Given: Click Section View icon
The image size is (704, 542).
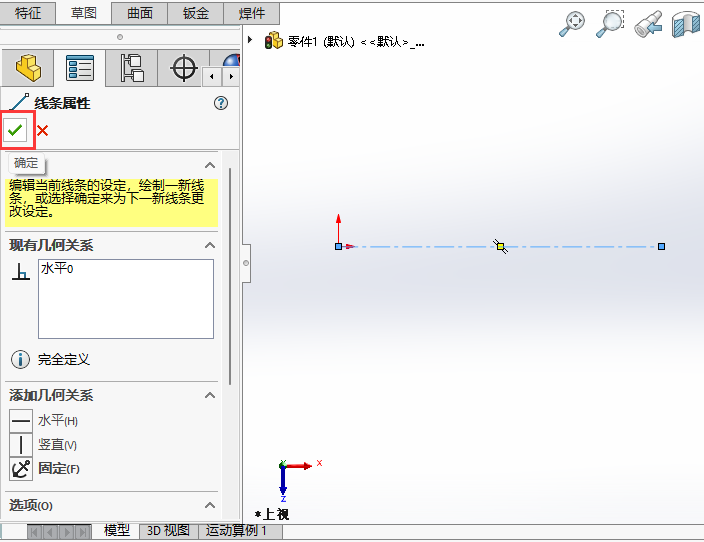Looking at the screenshot, I should [686, 24].
